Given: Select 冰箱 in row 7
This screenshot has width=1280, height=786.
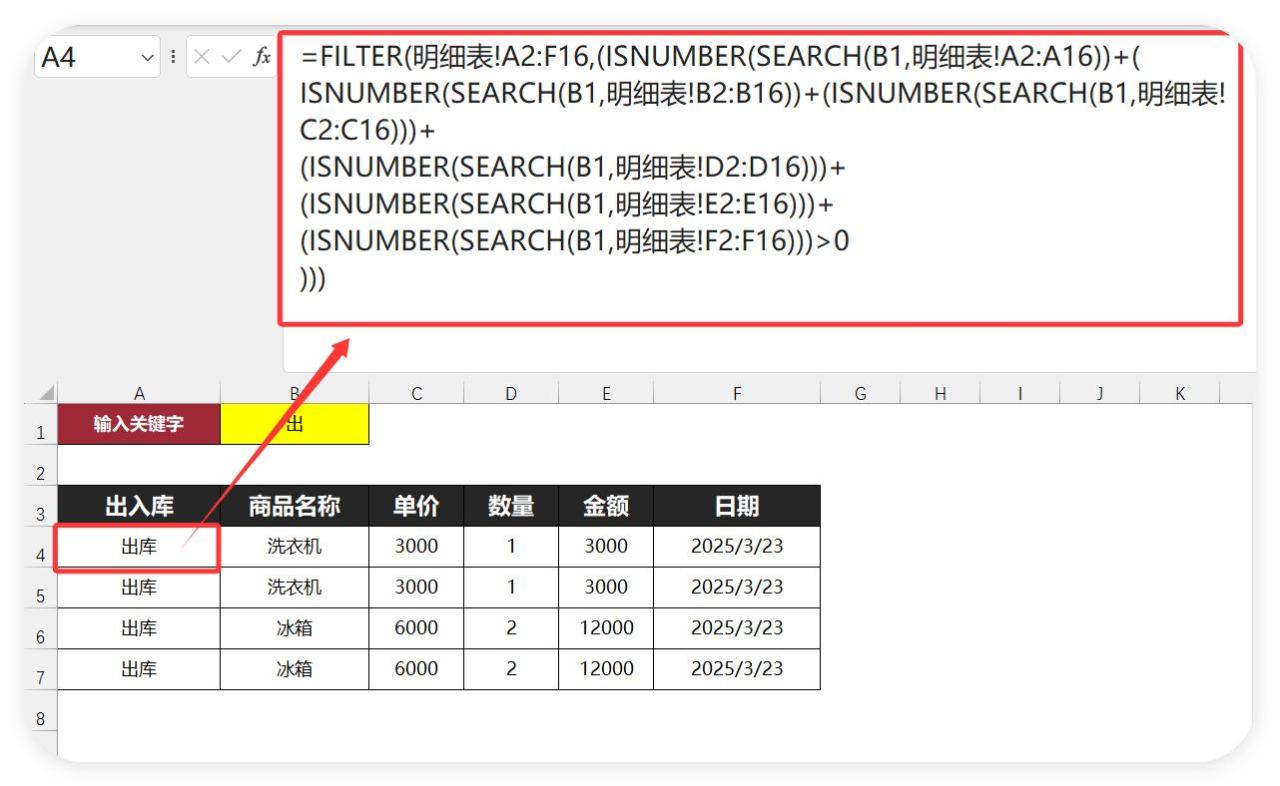Looking at the screenshot, I should (x=295, y=670).
